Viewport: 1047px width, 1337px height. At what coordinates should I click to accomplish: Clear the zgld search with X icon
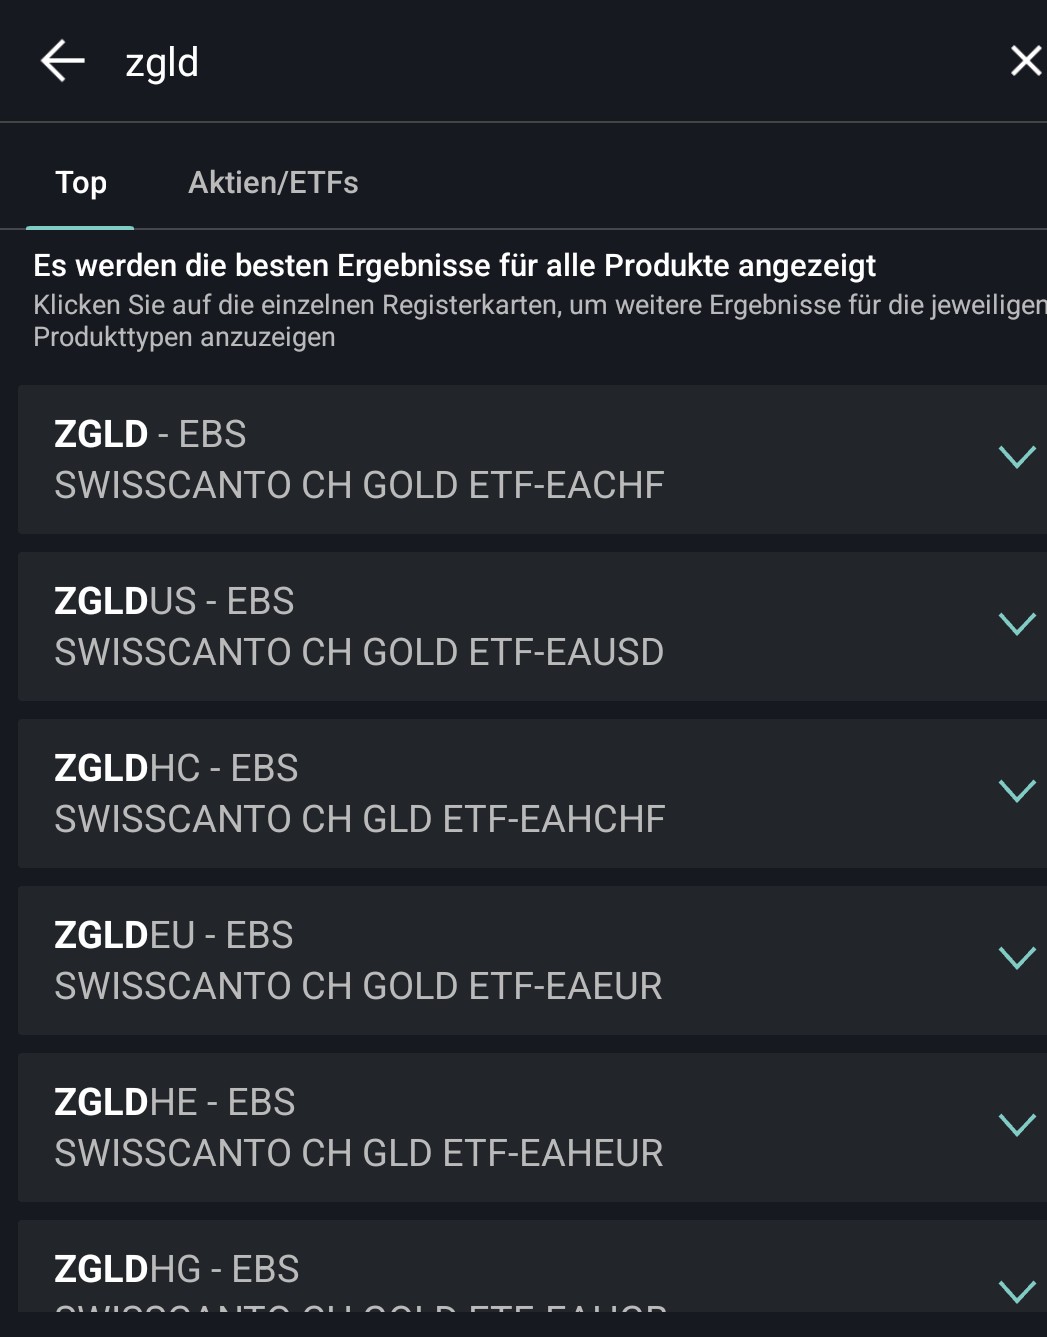[x=1025, y=61]
